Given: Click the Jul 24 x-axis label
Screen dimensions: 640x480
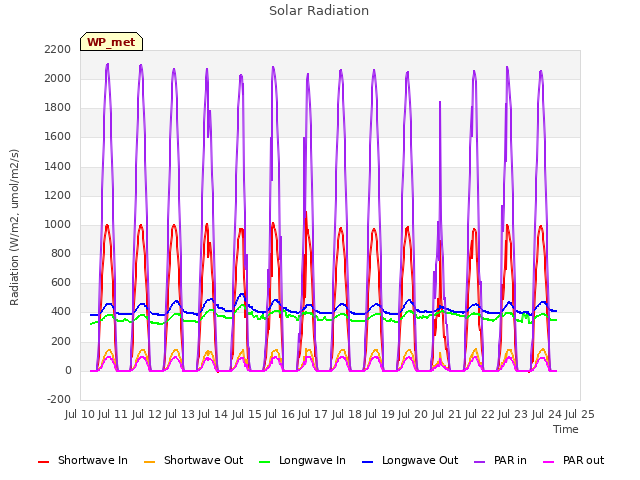Looking at the screenshot, I should [x=547, y=414].
